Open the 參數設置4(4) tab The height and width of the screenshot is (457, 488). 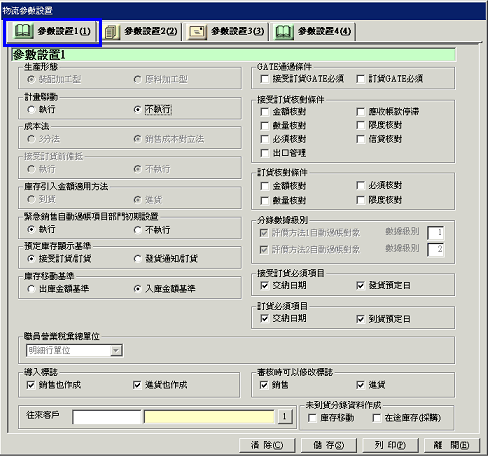[313, 32]
